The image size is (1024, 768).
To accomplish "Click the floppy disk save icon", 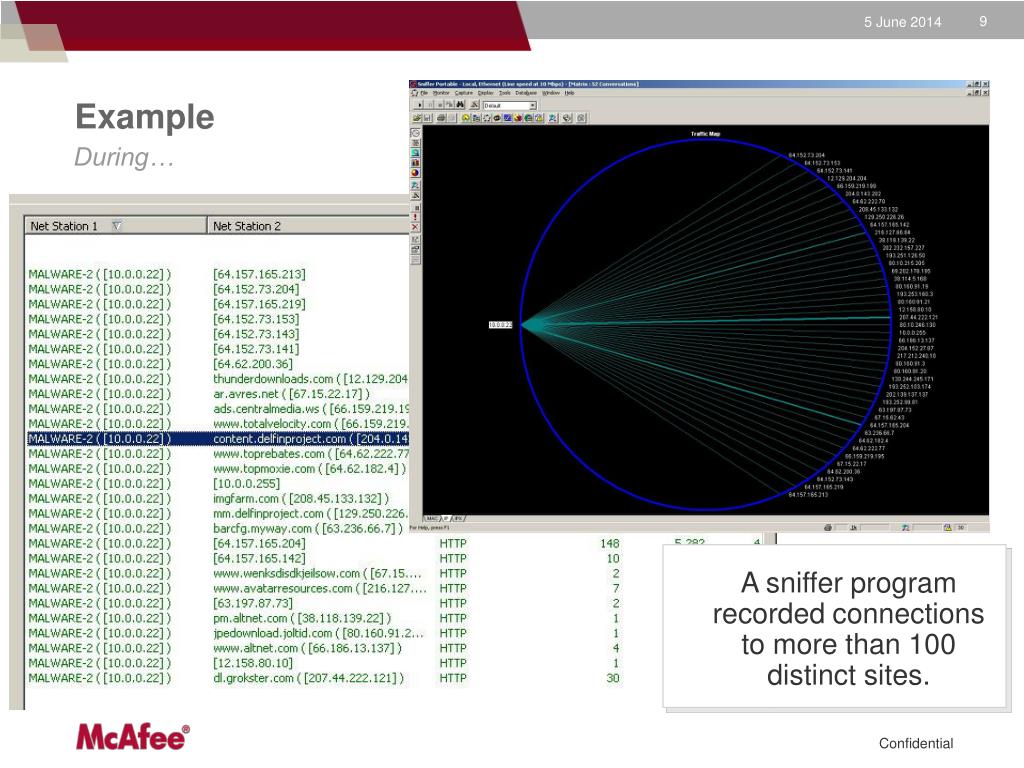I will click(x=427, y=118).
